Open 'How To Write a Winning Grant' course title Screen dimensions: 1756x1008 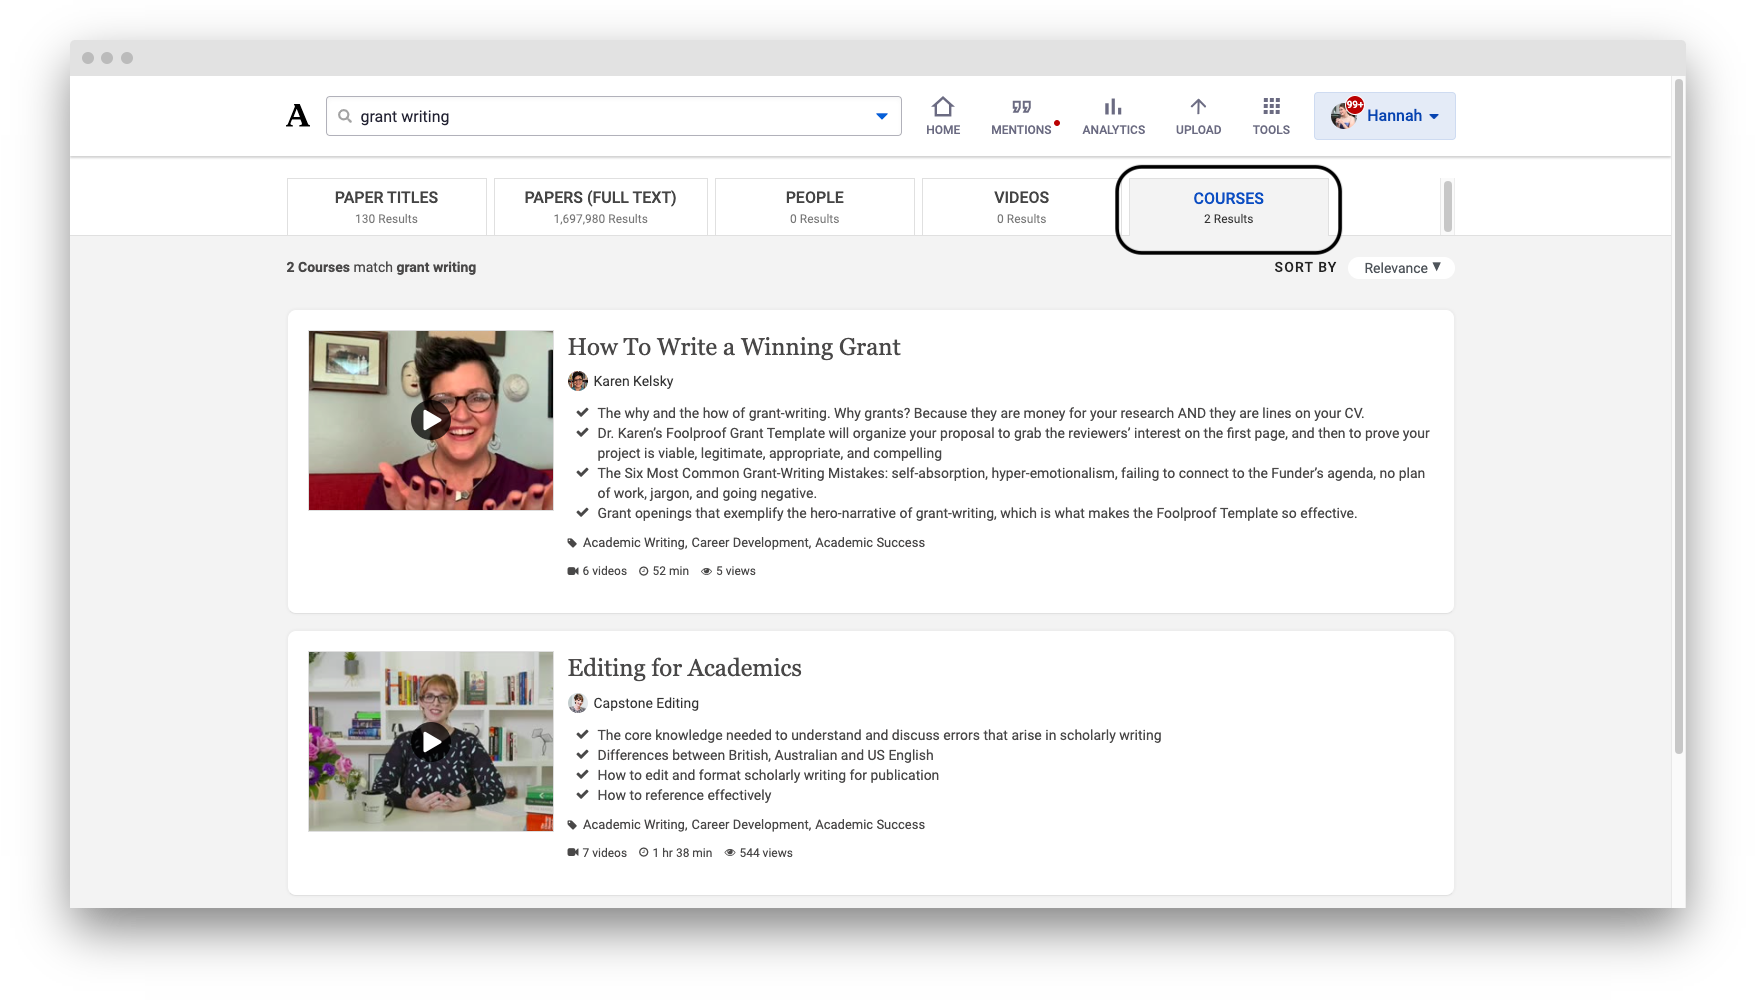pos(734,347)
